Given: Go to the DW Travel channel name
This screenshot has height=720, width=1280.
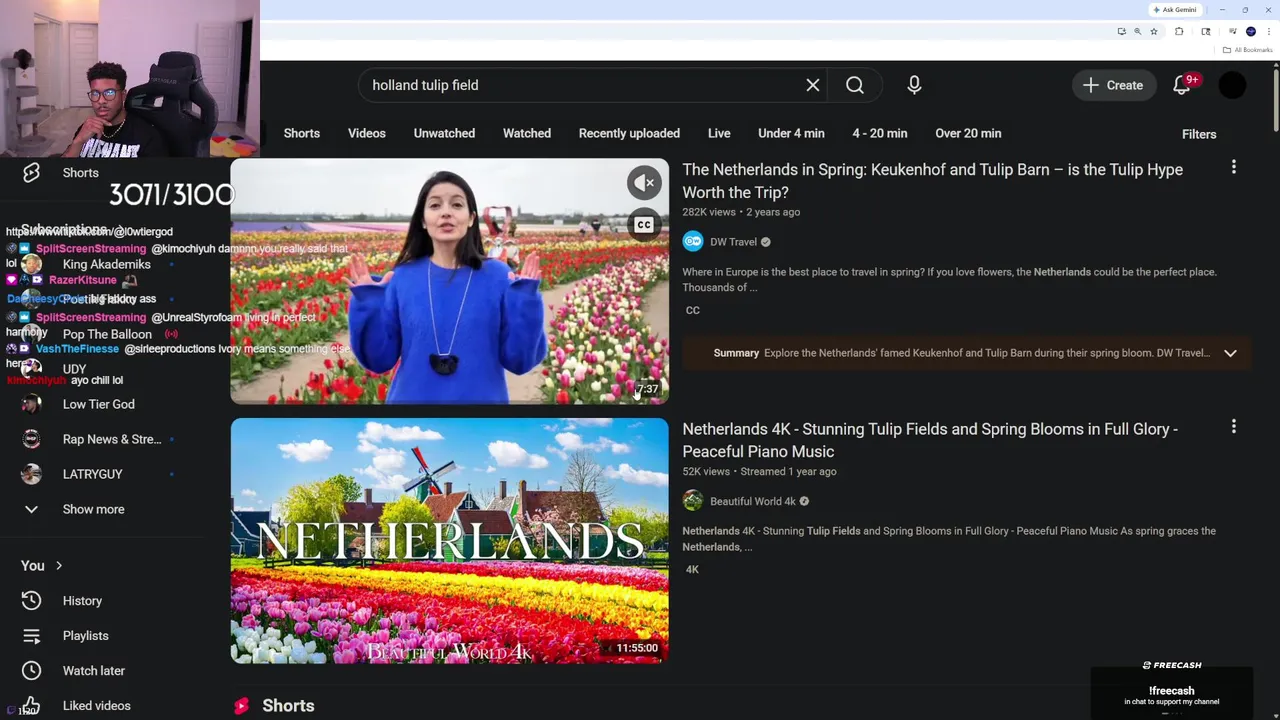Looking at the screenshot, I should (x=733, y=242).
